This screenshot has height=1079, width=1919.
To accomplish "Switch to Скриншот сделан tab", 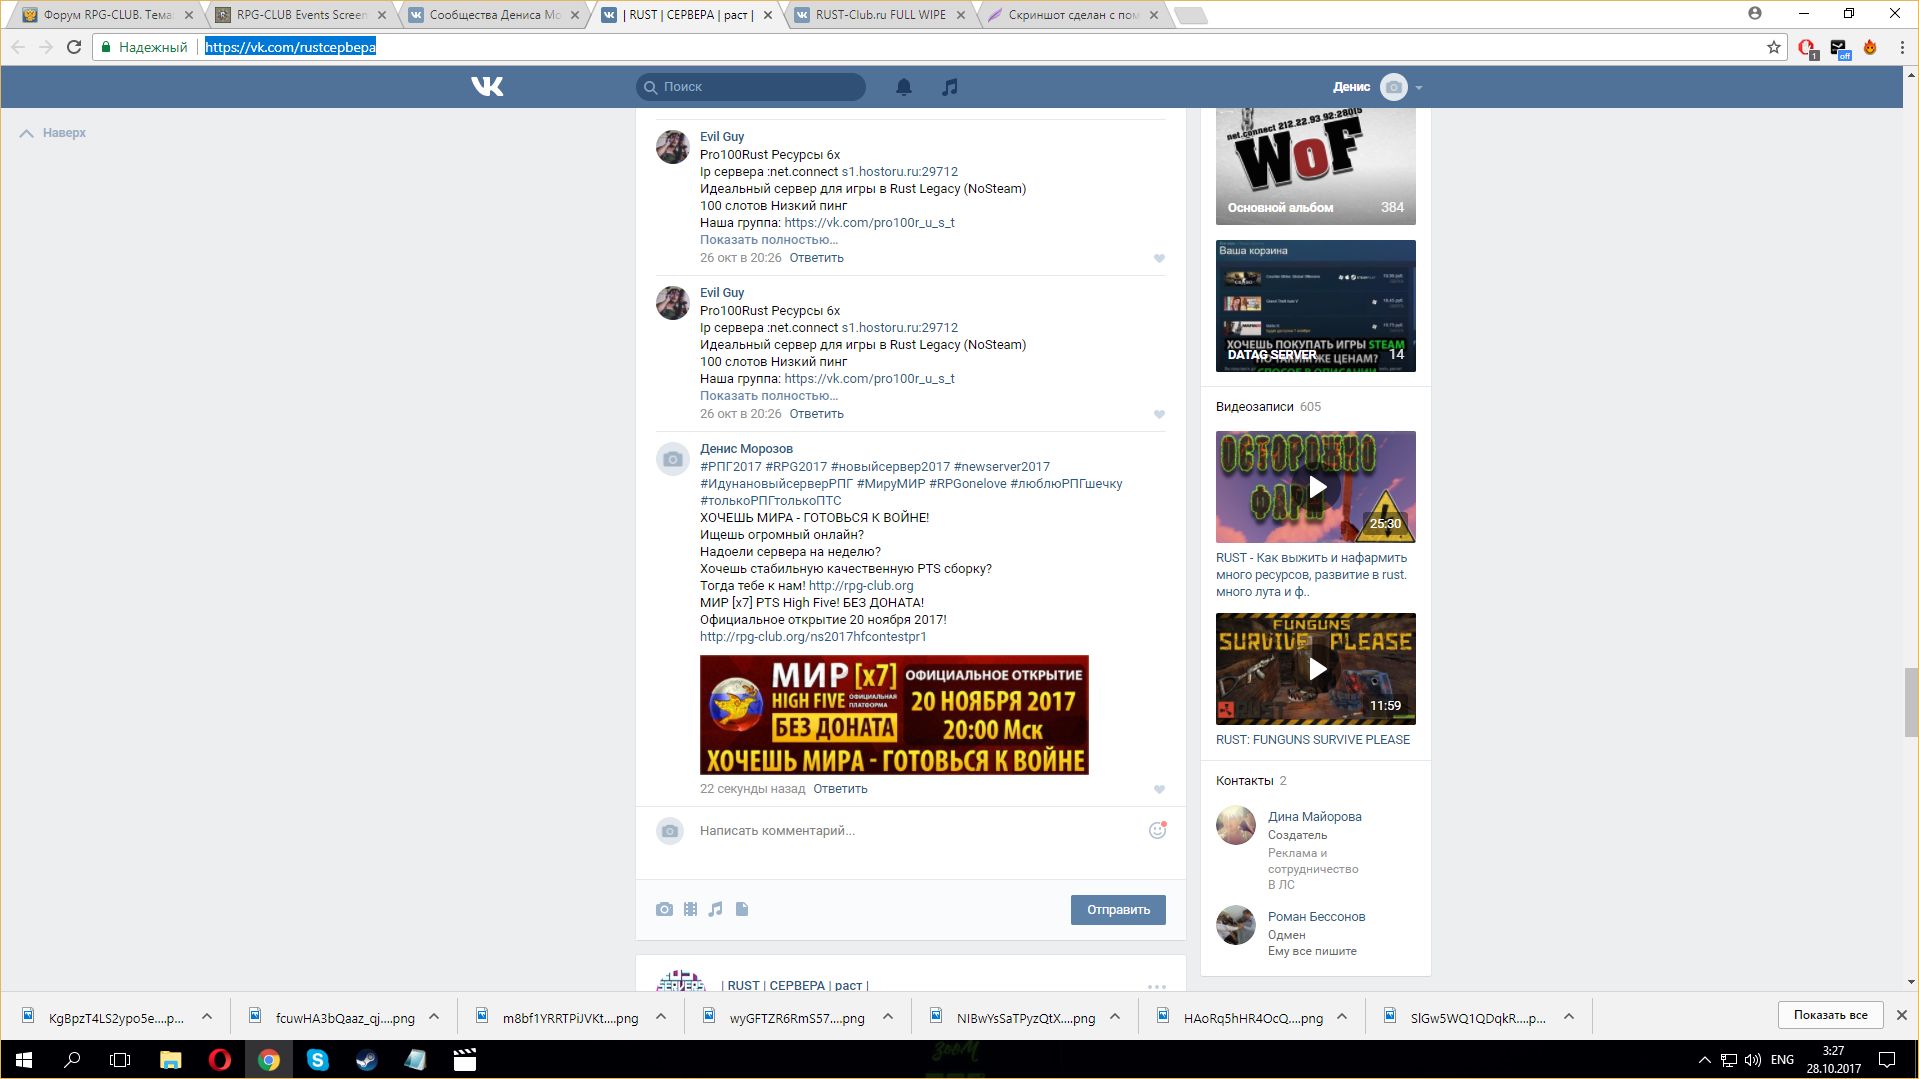I will [x=1073, y=15].
